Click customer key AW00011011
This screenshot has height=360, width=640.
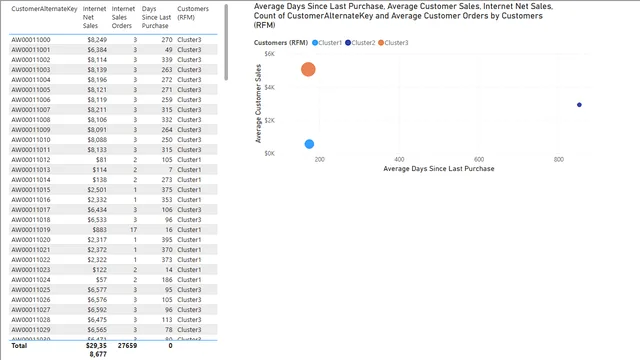point(31,150)
